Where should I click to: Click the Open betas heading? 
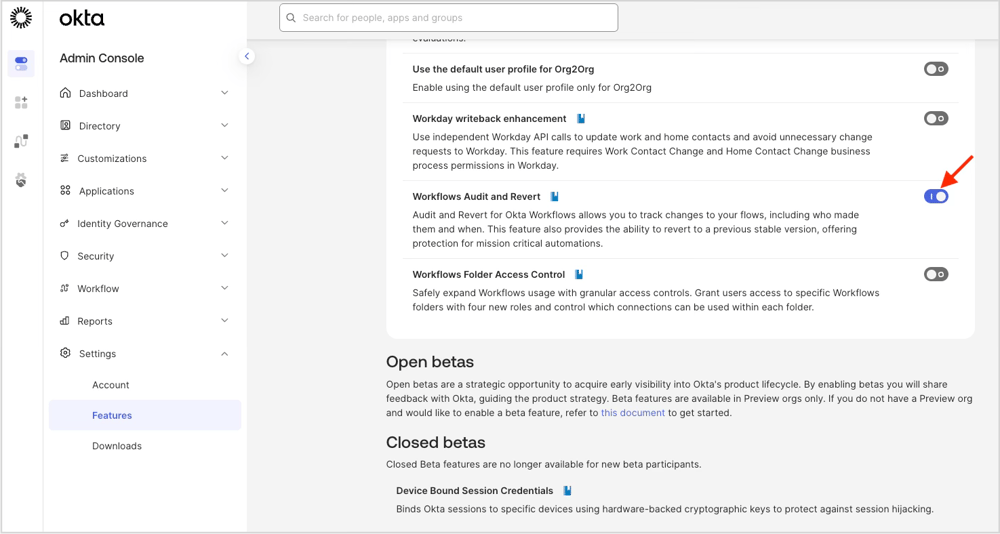(x=430, y=362)
